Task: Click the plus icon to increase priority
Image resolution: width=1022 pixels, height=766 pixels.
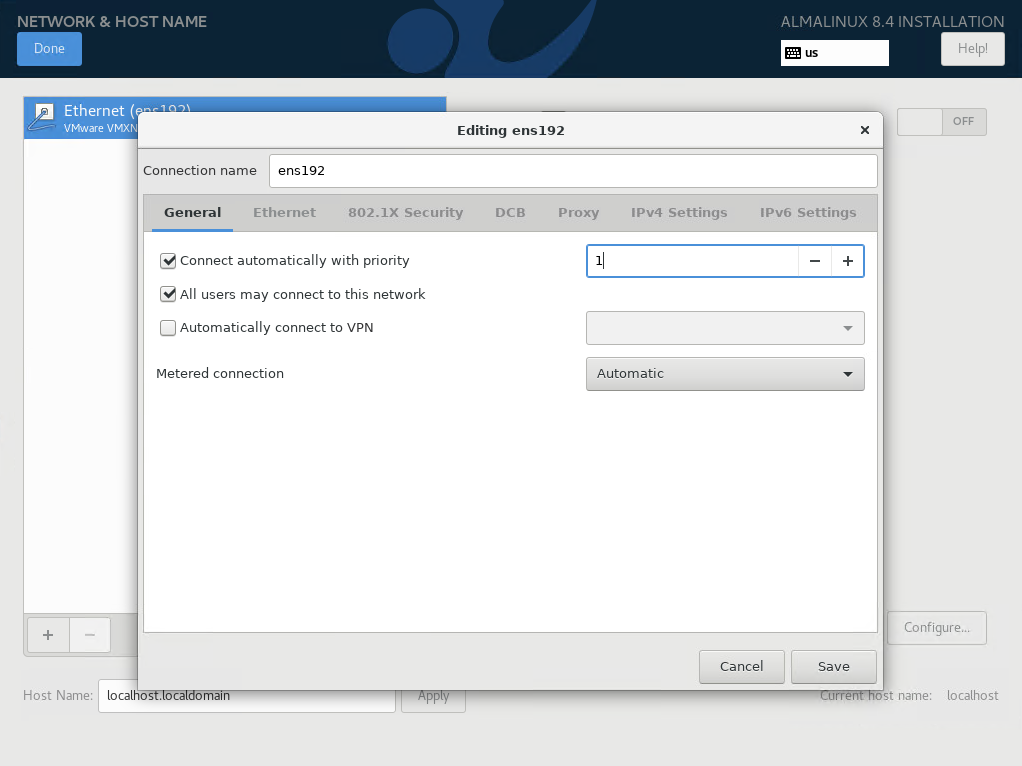Action: [847, 261]
